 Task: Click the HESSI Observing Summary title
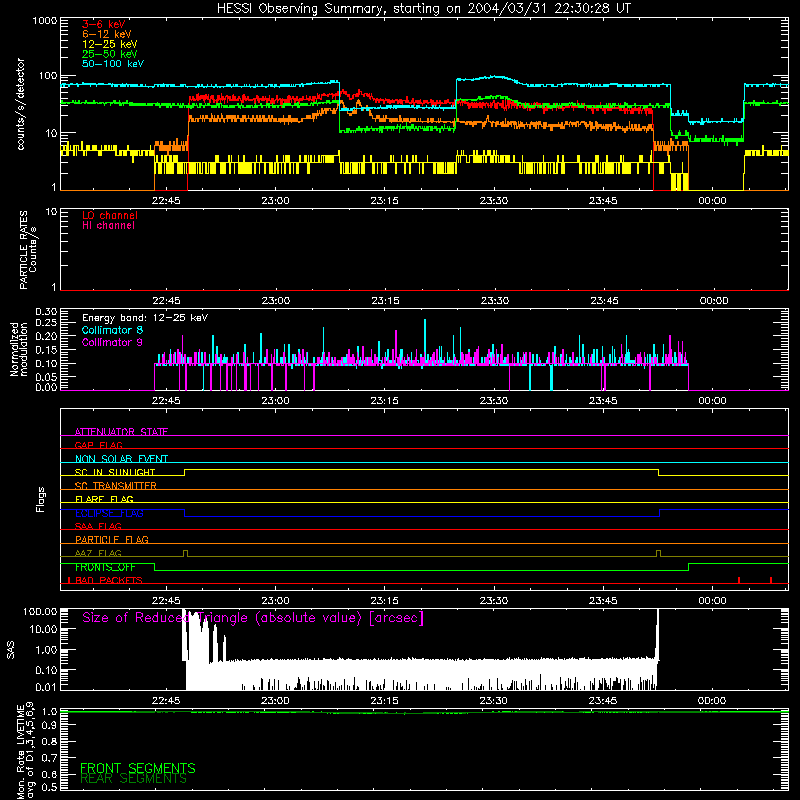tap(424, 9)
